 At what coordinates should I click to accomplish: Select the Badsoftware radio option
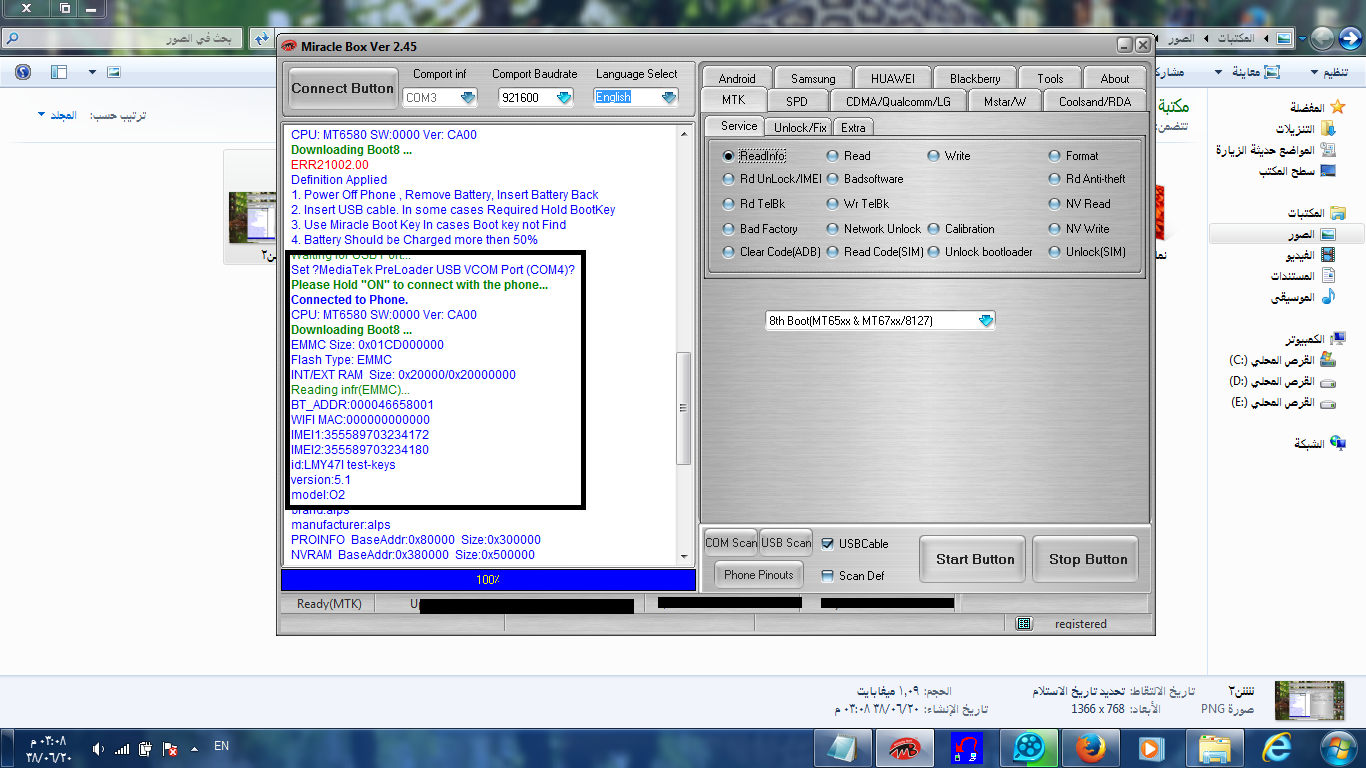[865, 179]
